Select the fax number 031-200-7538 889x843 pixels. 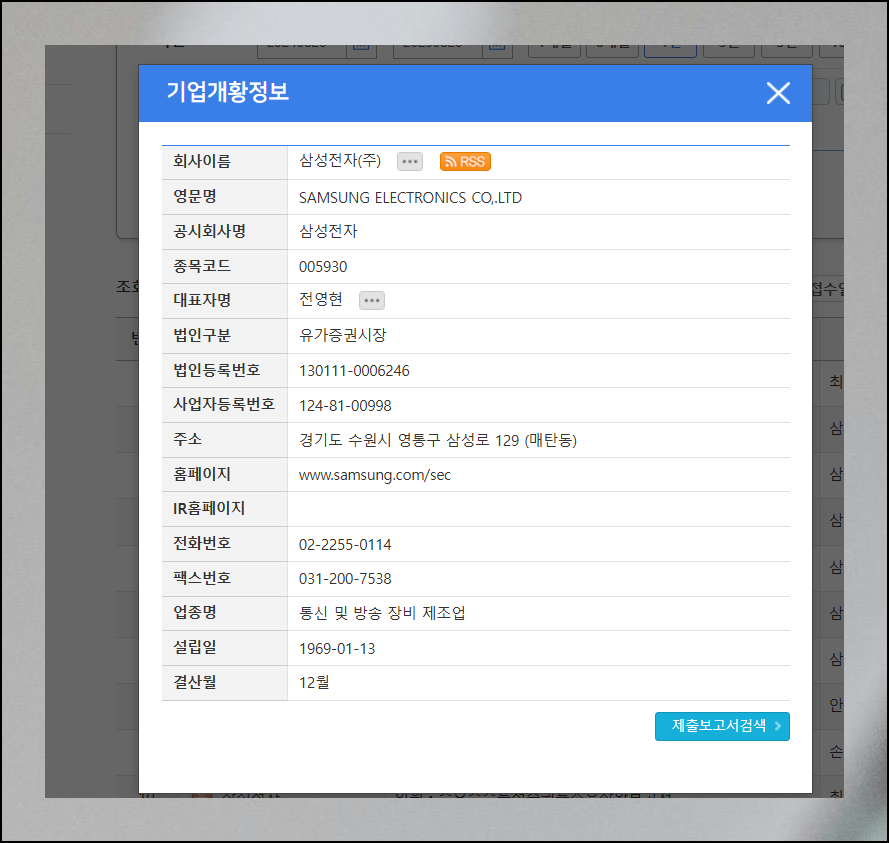(345, 579)
